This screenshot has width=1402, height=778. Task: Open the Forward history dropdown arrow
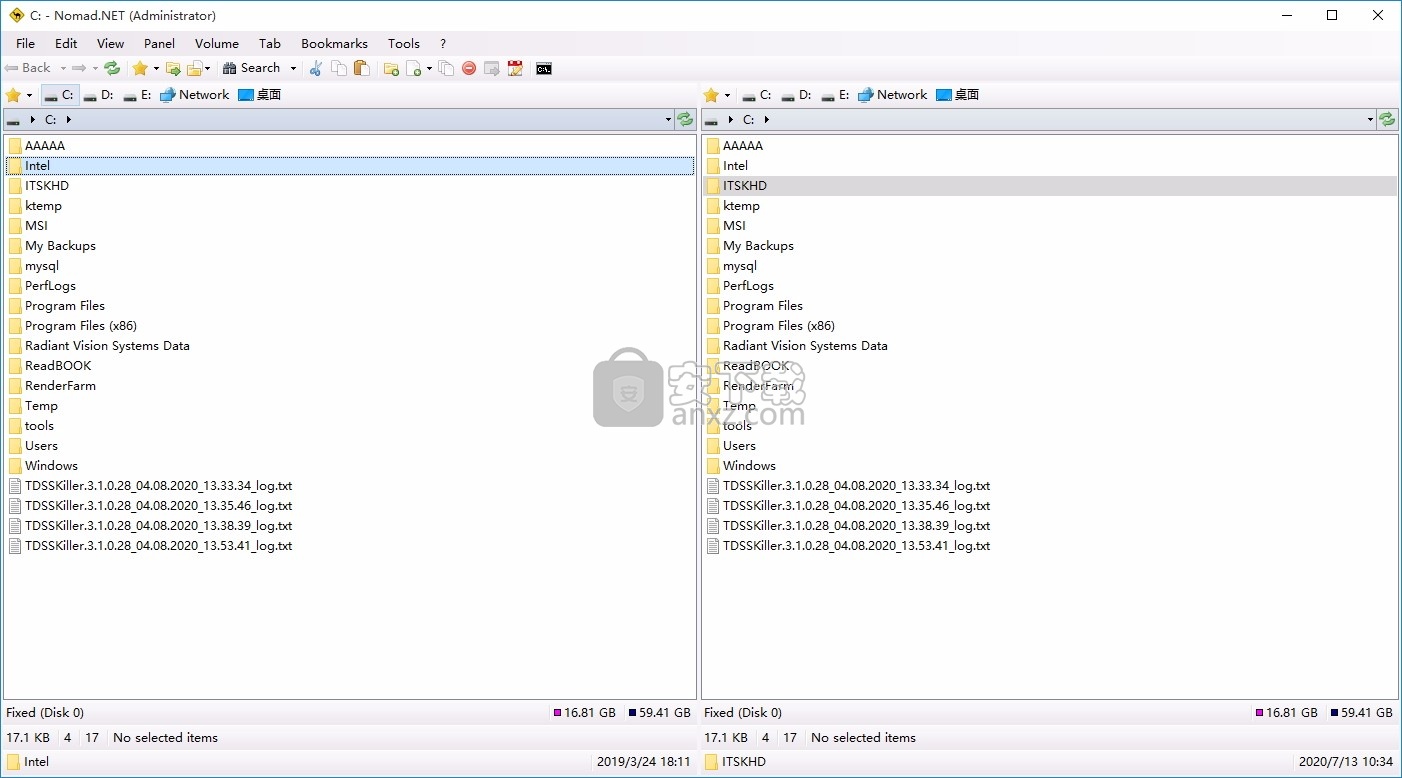[95, 68]
